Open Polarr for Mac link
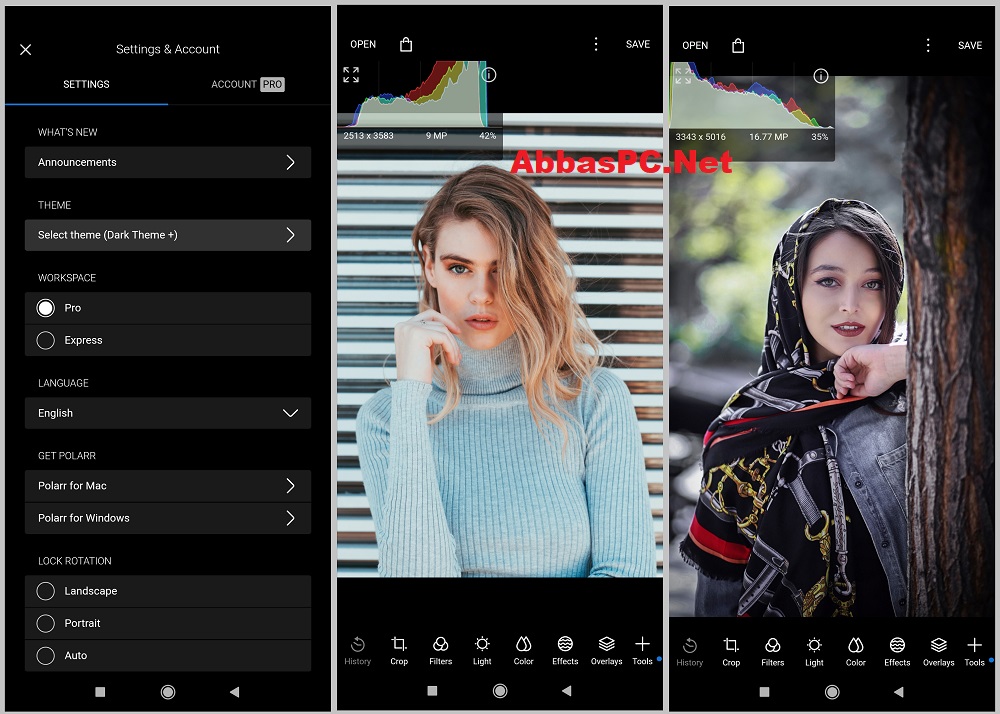The width and height of the screenshot is (1000, 714). coord(168,486)
